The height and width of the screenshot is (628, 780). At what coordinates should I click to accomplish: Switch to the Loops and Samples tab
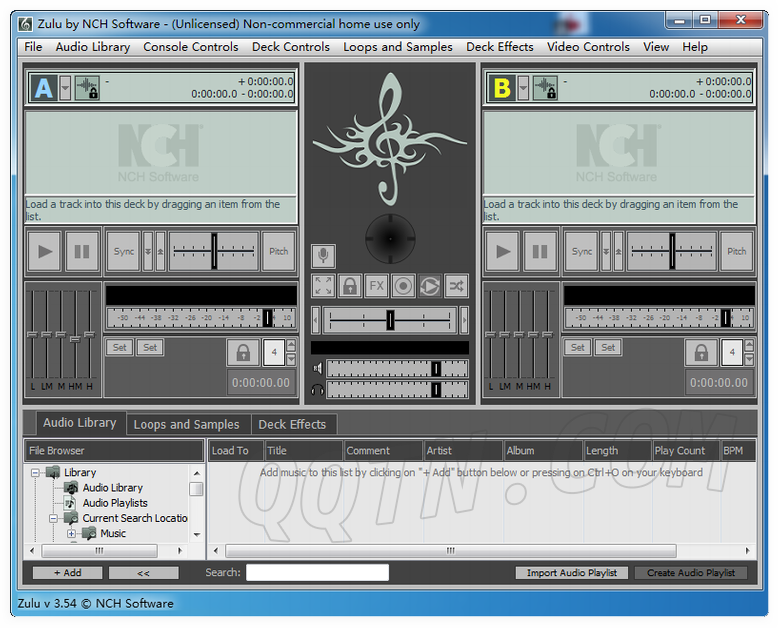(x=186, y=424)
